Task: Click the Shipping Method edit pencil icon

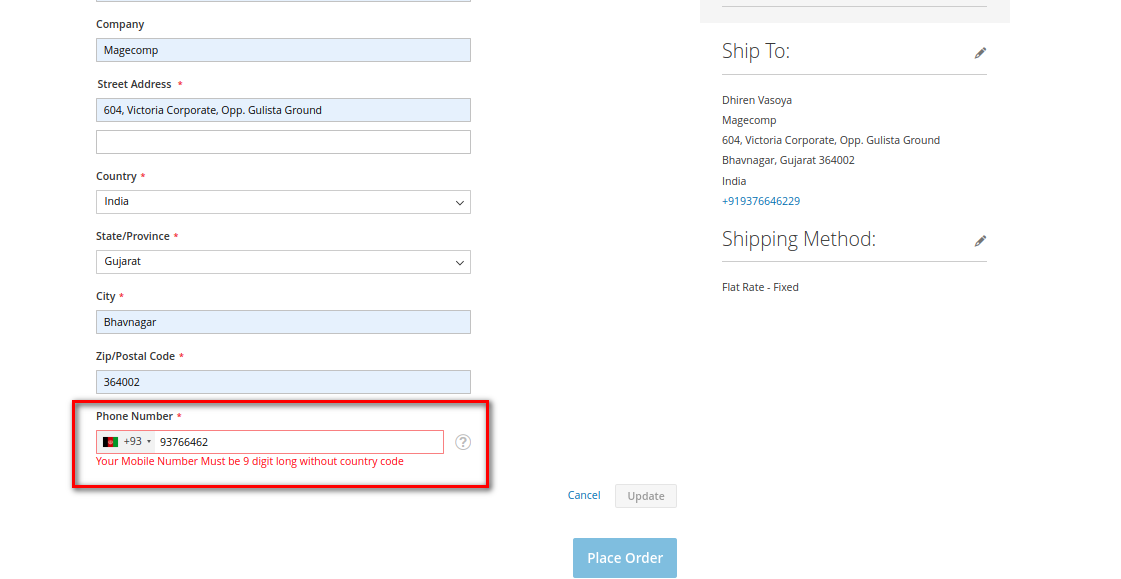Action: coord(980,241)
